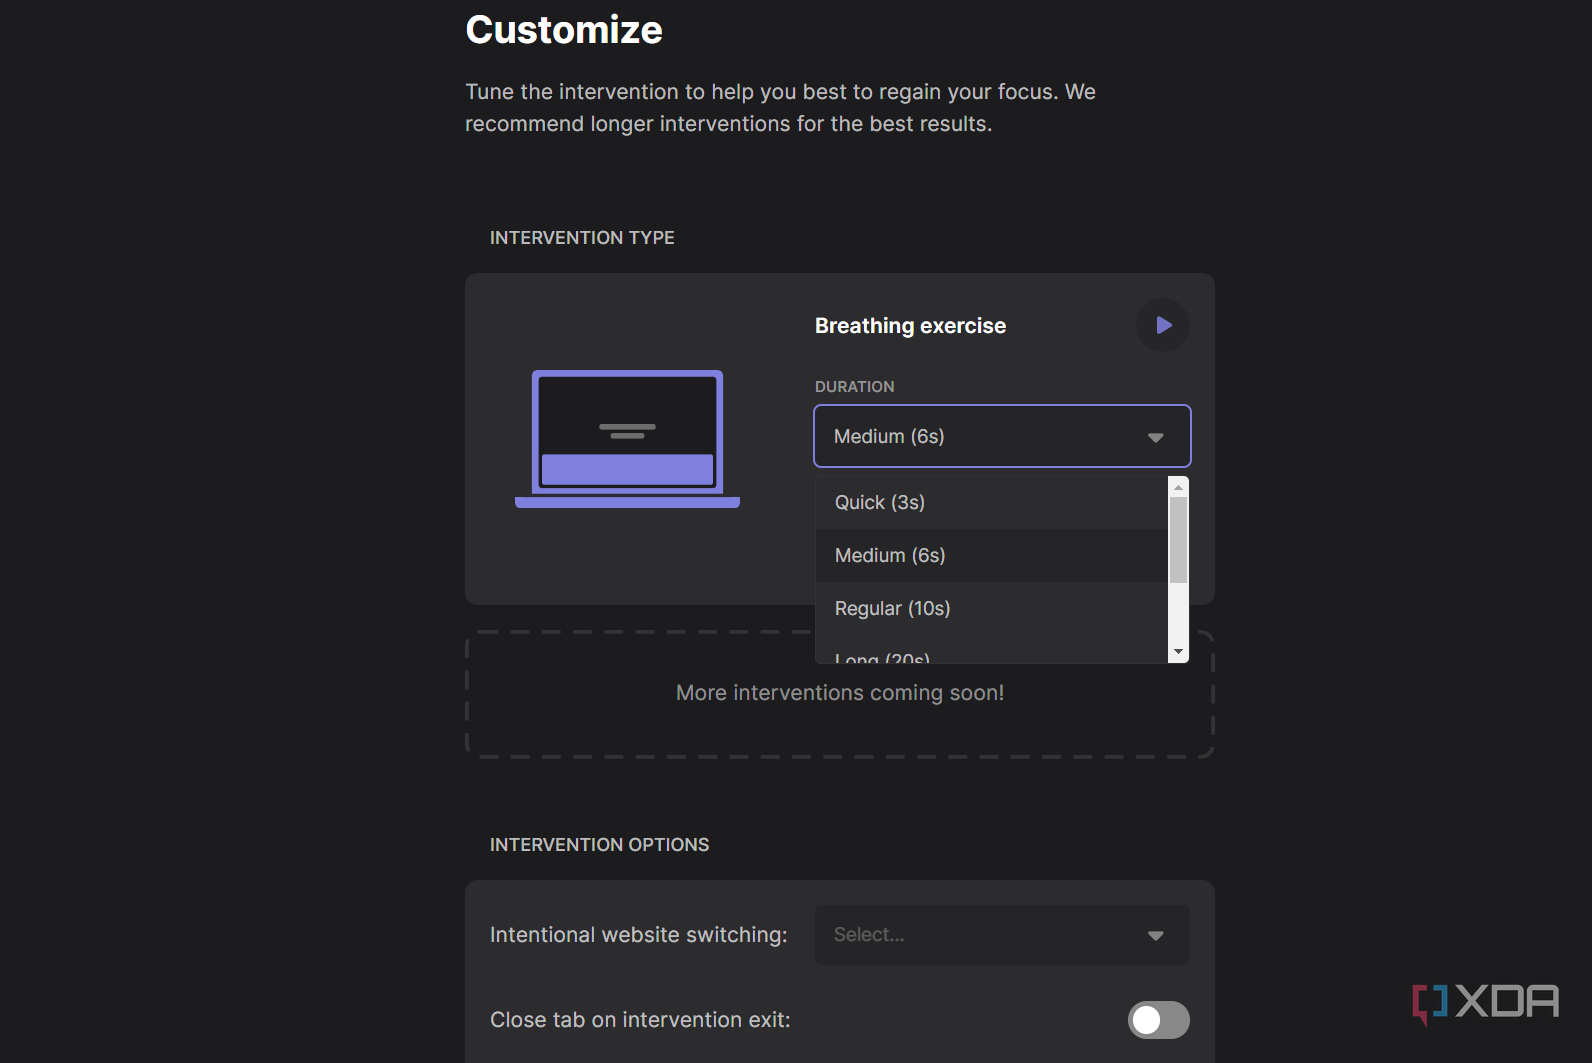1592x1063 pixels.
Task: Pick the Regular (10s) duration option
Action: coord(991,608)
